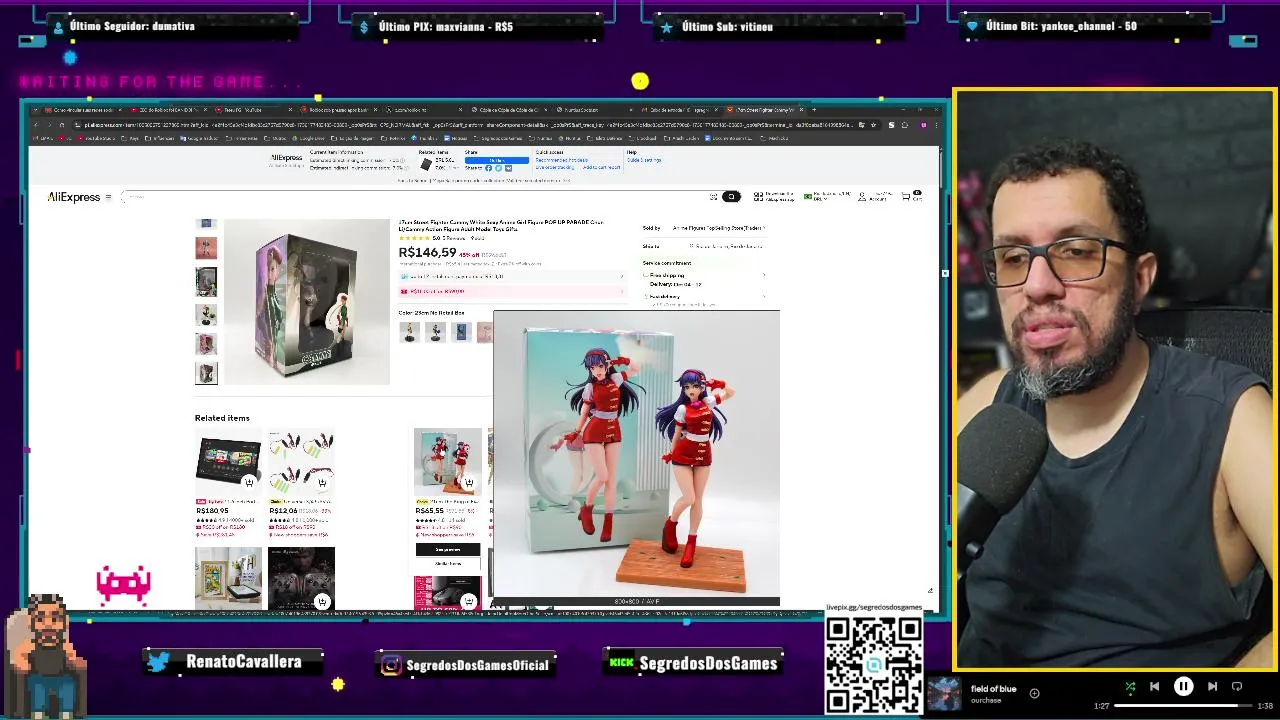Click the blue button in extension Share section
The height and width of the screenshot is (720, 1280).
tap(496, 160)
